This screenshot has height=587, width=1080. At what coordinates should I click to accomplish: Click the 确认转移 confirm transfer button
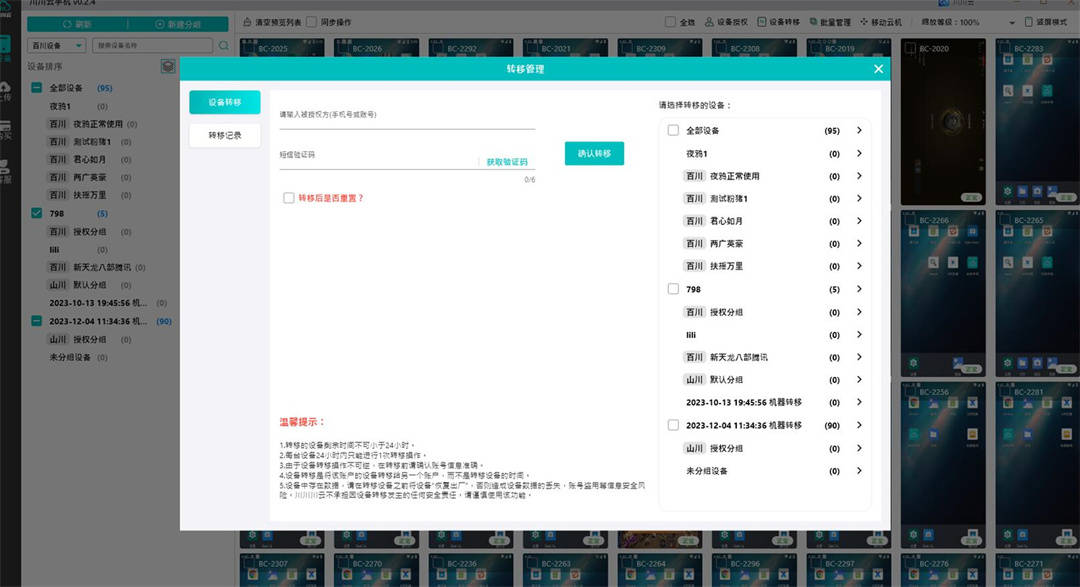(x=593, y=154)
